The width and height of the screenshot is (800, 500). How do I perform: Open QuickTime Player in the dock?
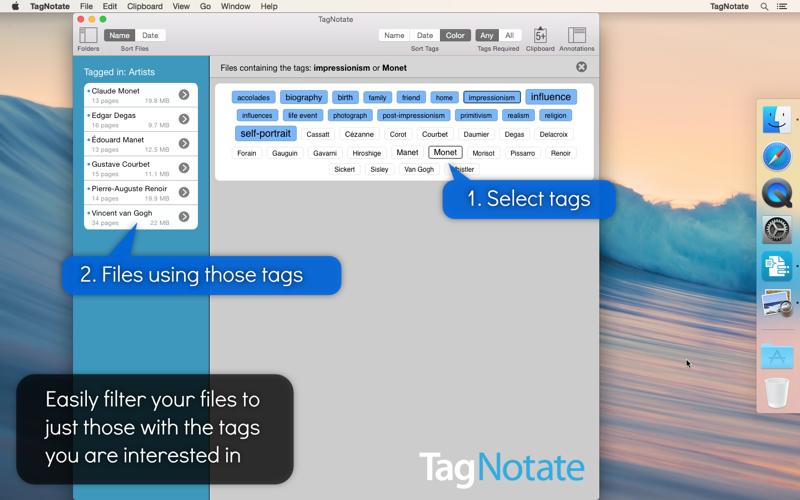(x=777, y=193)
